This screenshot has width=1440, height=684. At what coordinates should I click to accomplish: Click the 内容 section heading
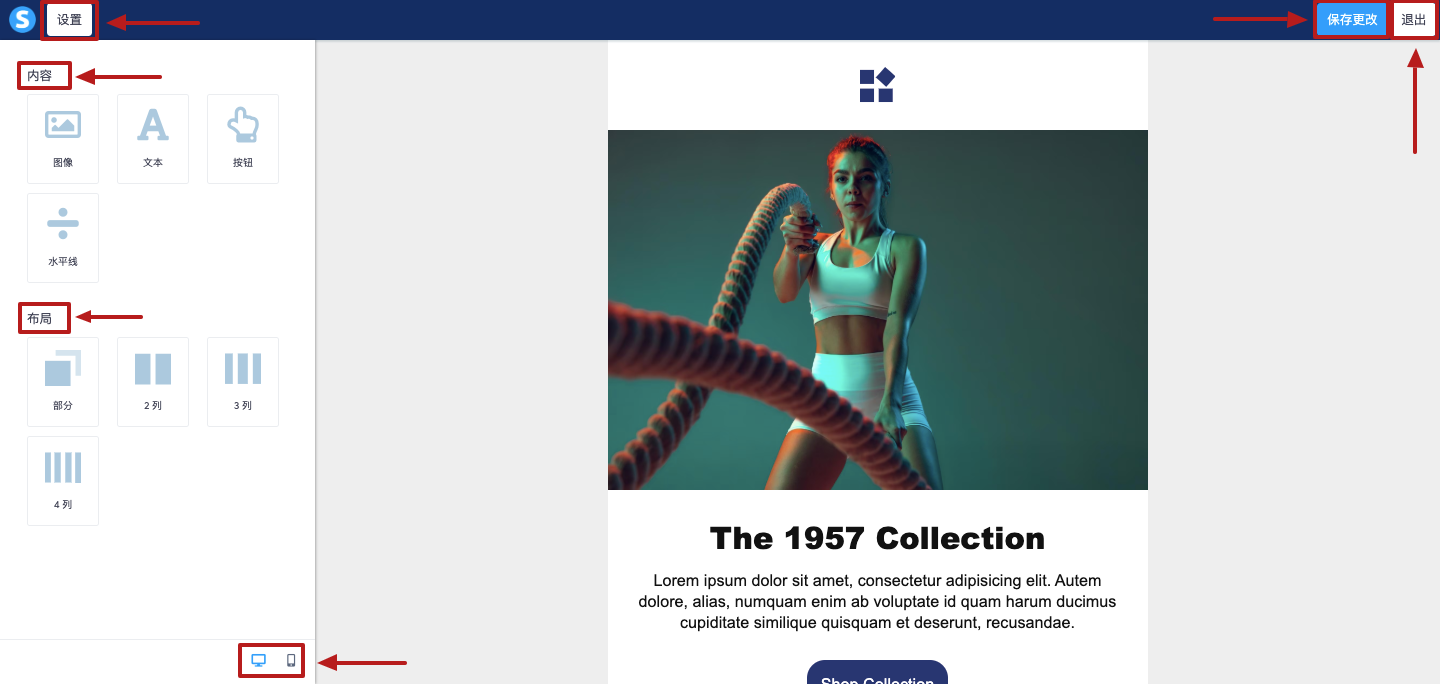pyautogui.click(x=39, y=75)
